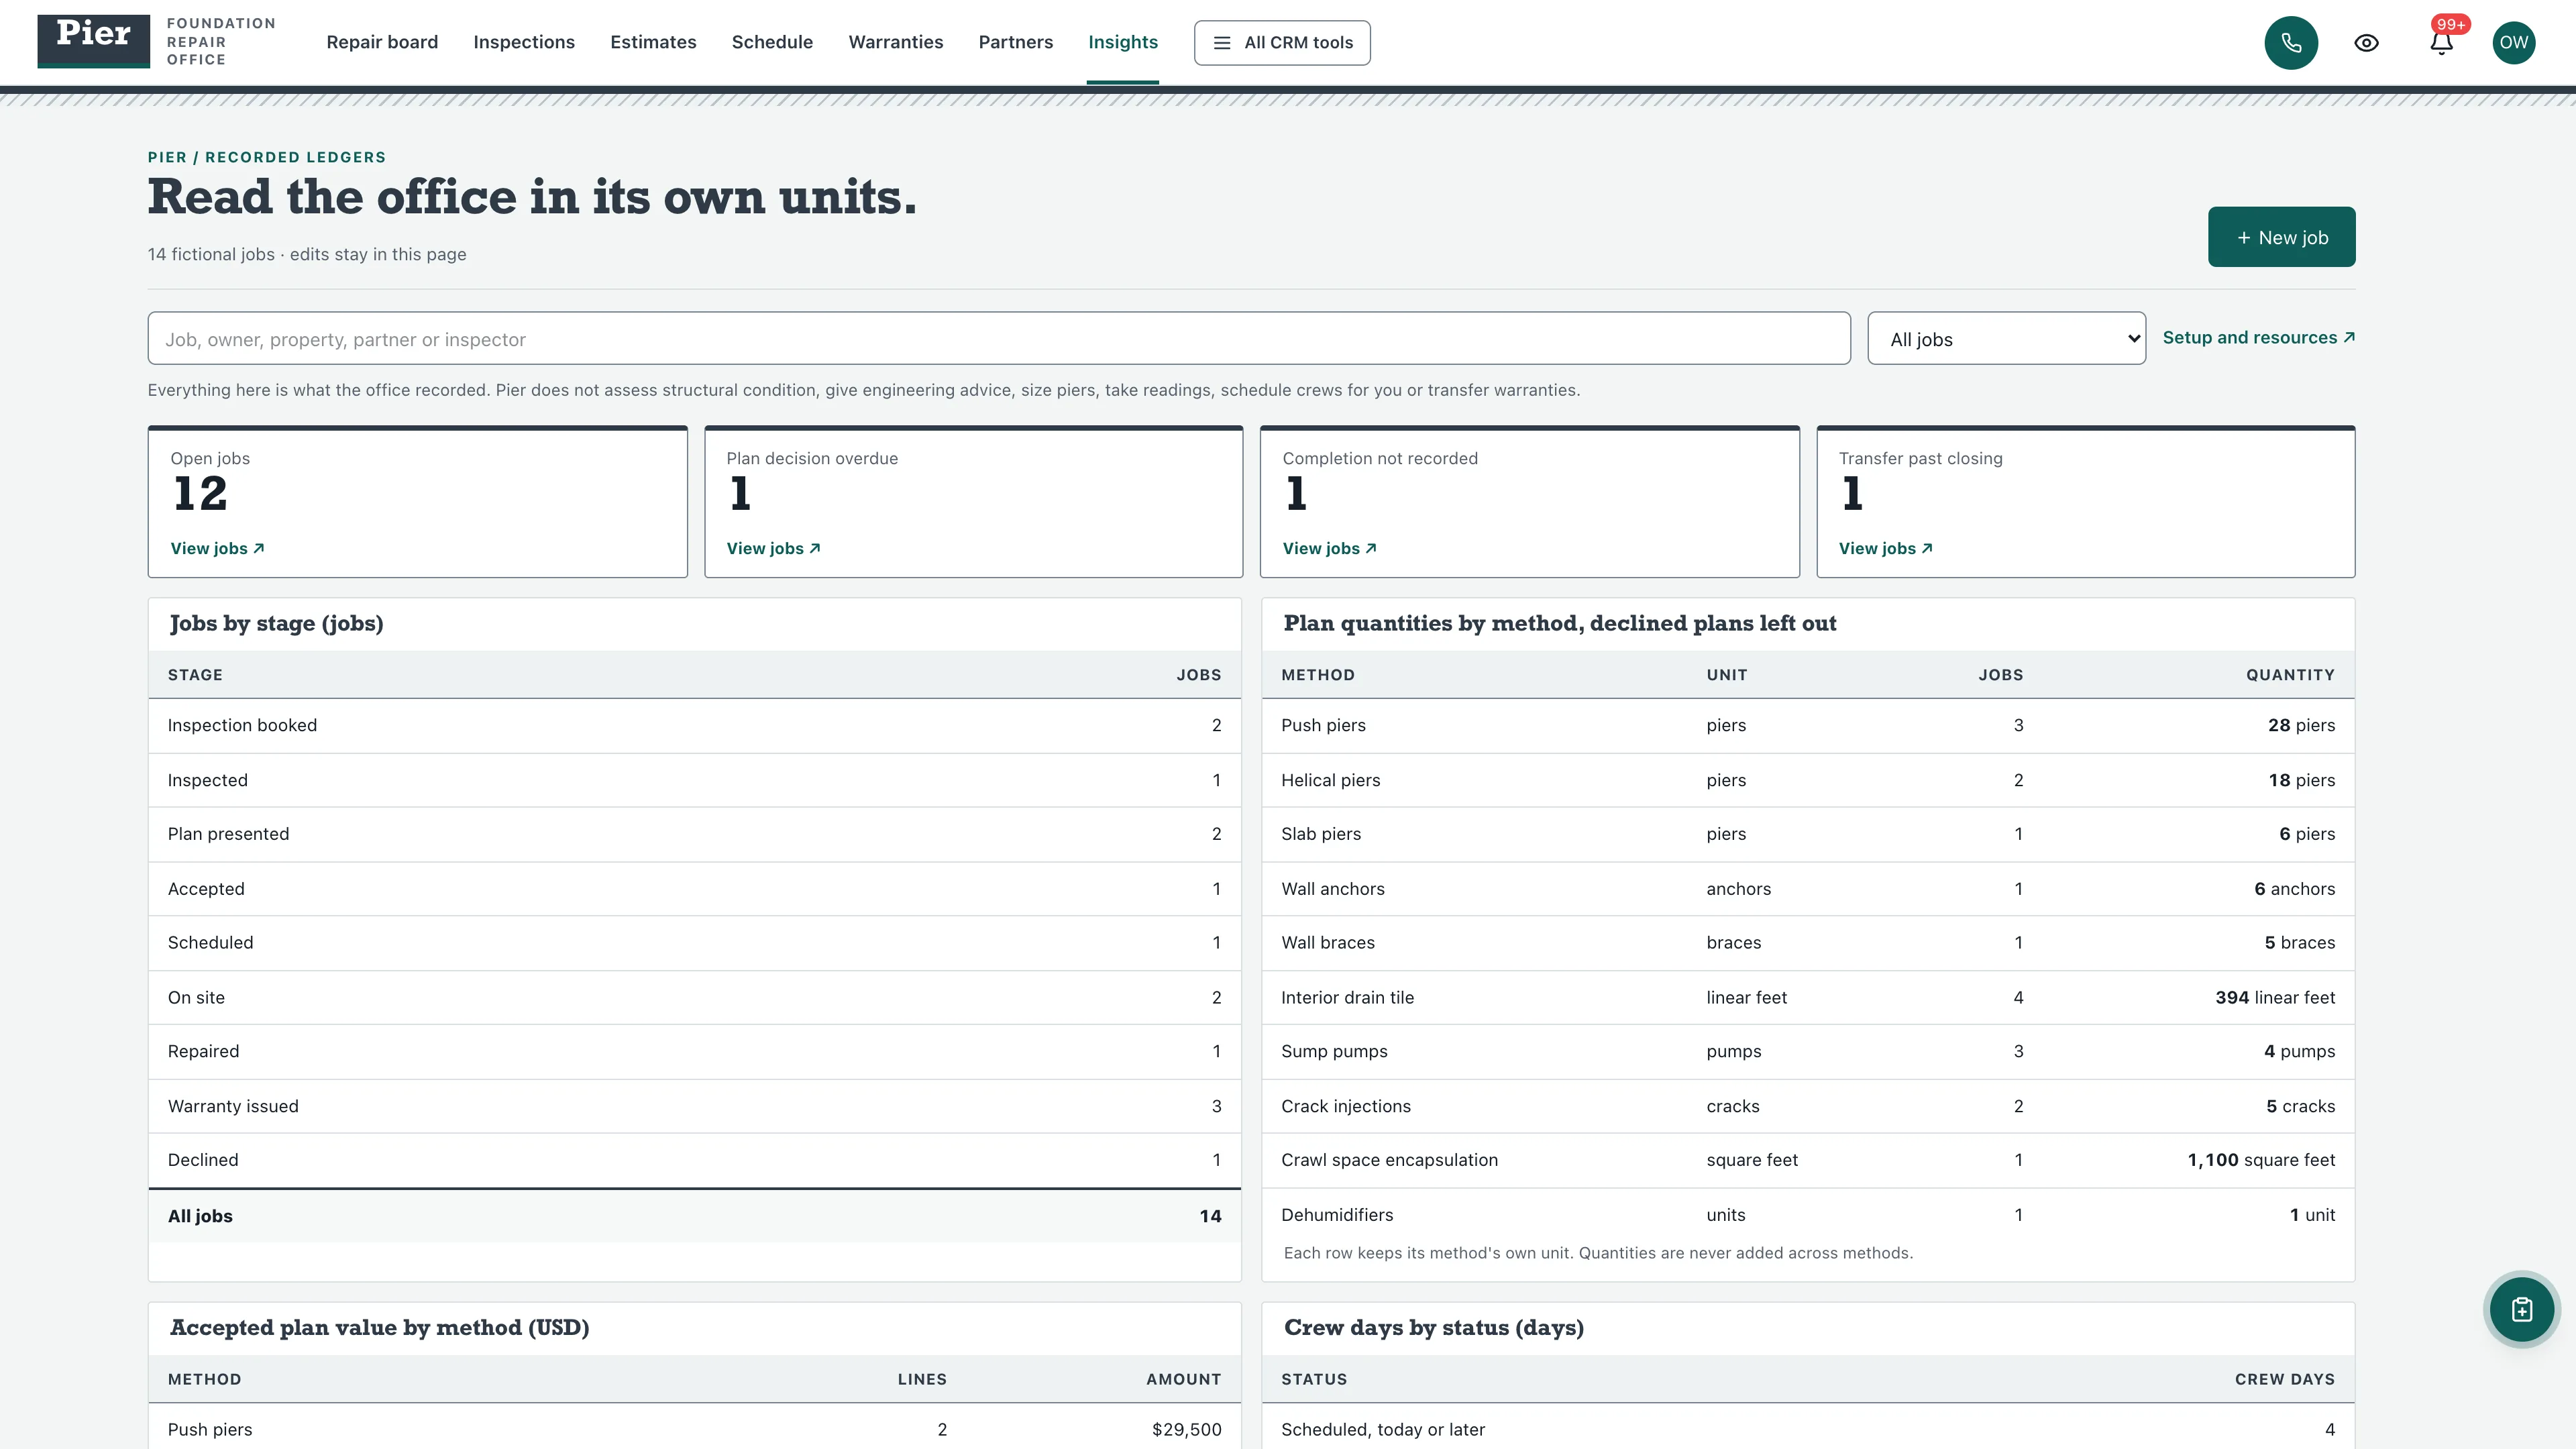2576x1449 pixels.
Task: Click the Interior drain tile row
Action: click(x=1808, y=997)
